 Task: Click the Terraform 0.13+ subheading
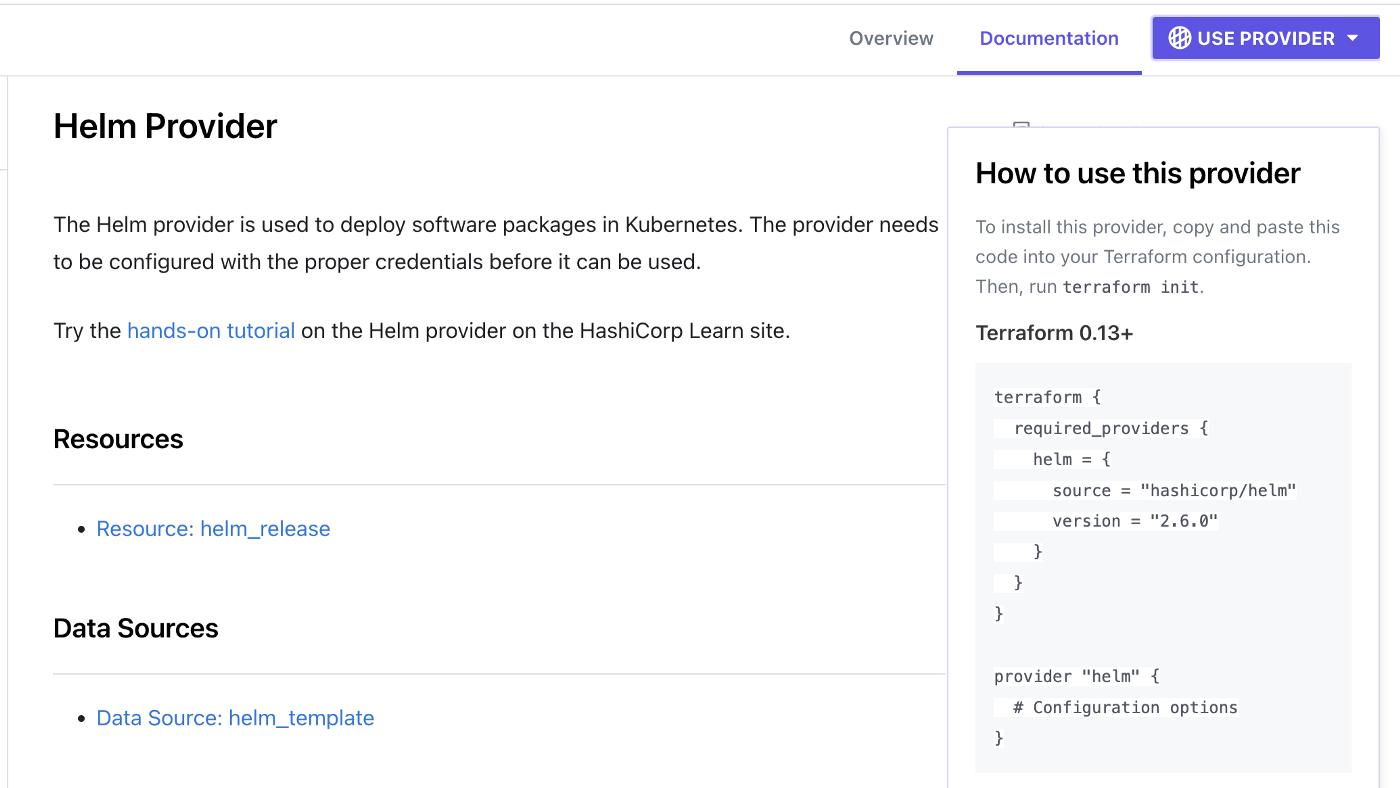(x=1054, y=332)
